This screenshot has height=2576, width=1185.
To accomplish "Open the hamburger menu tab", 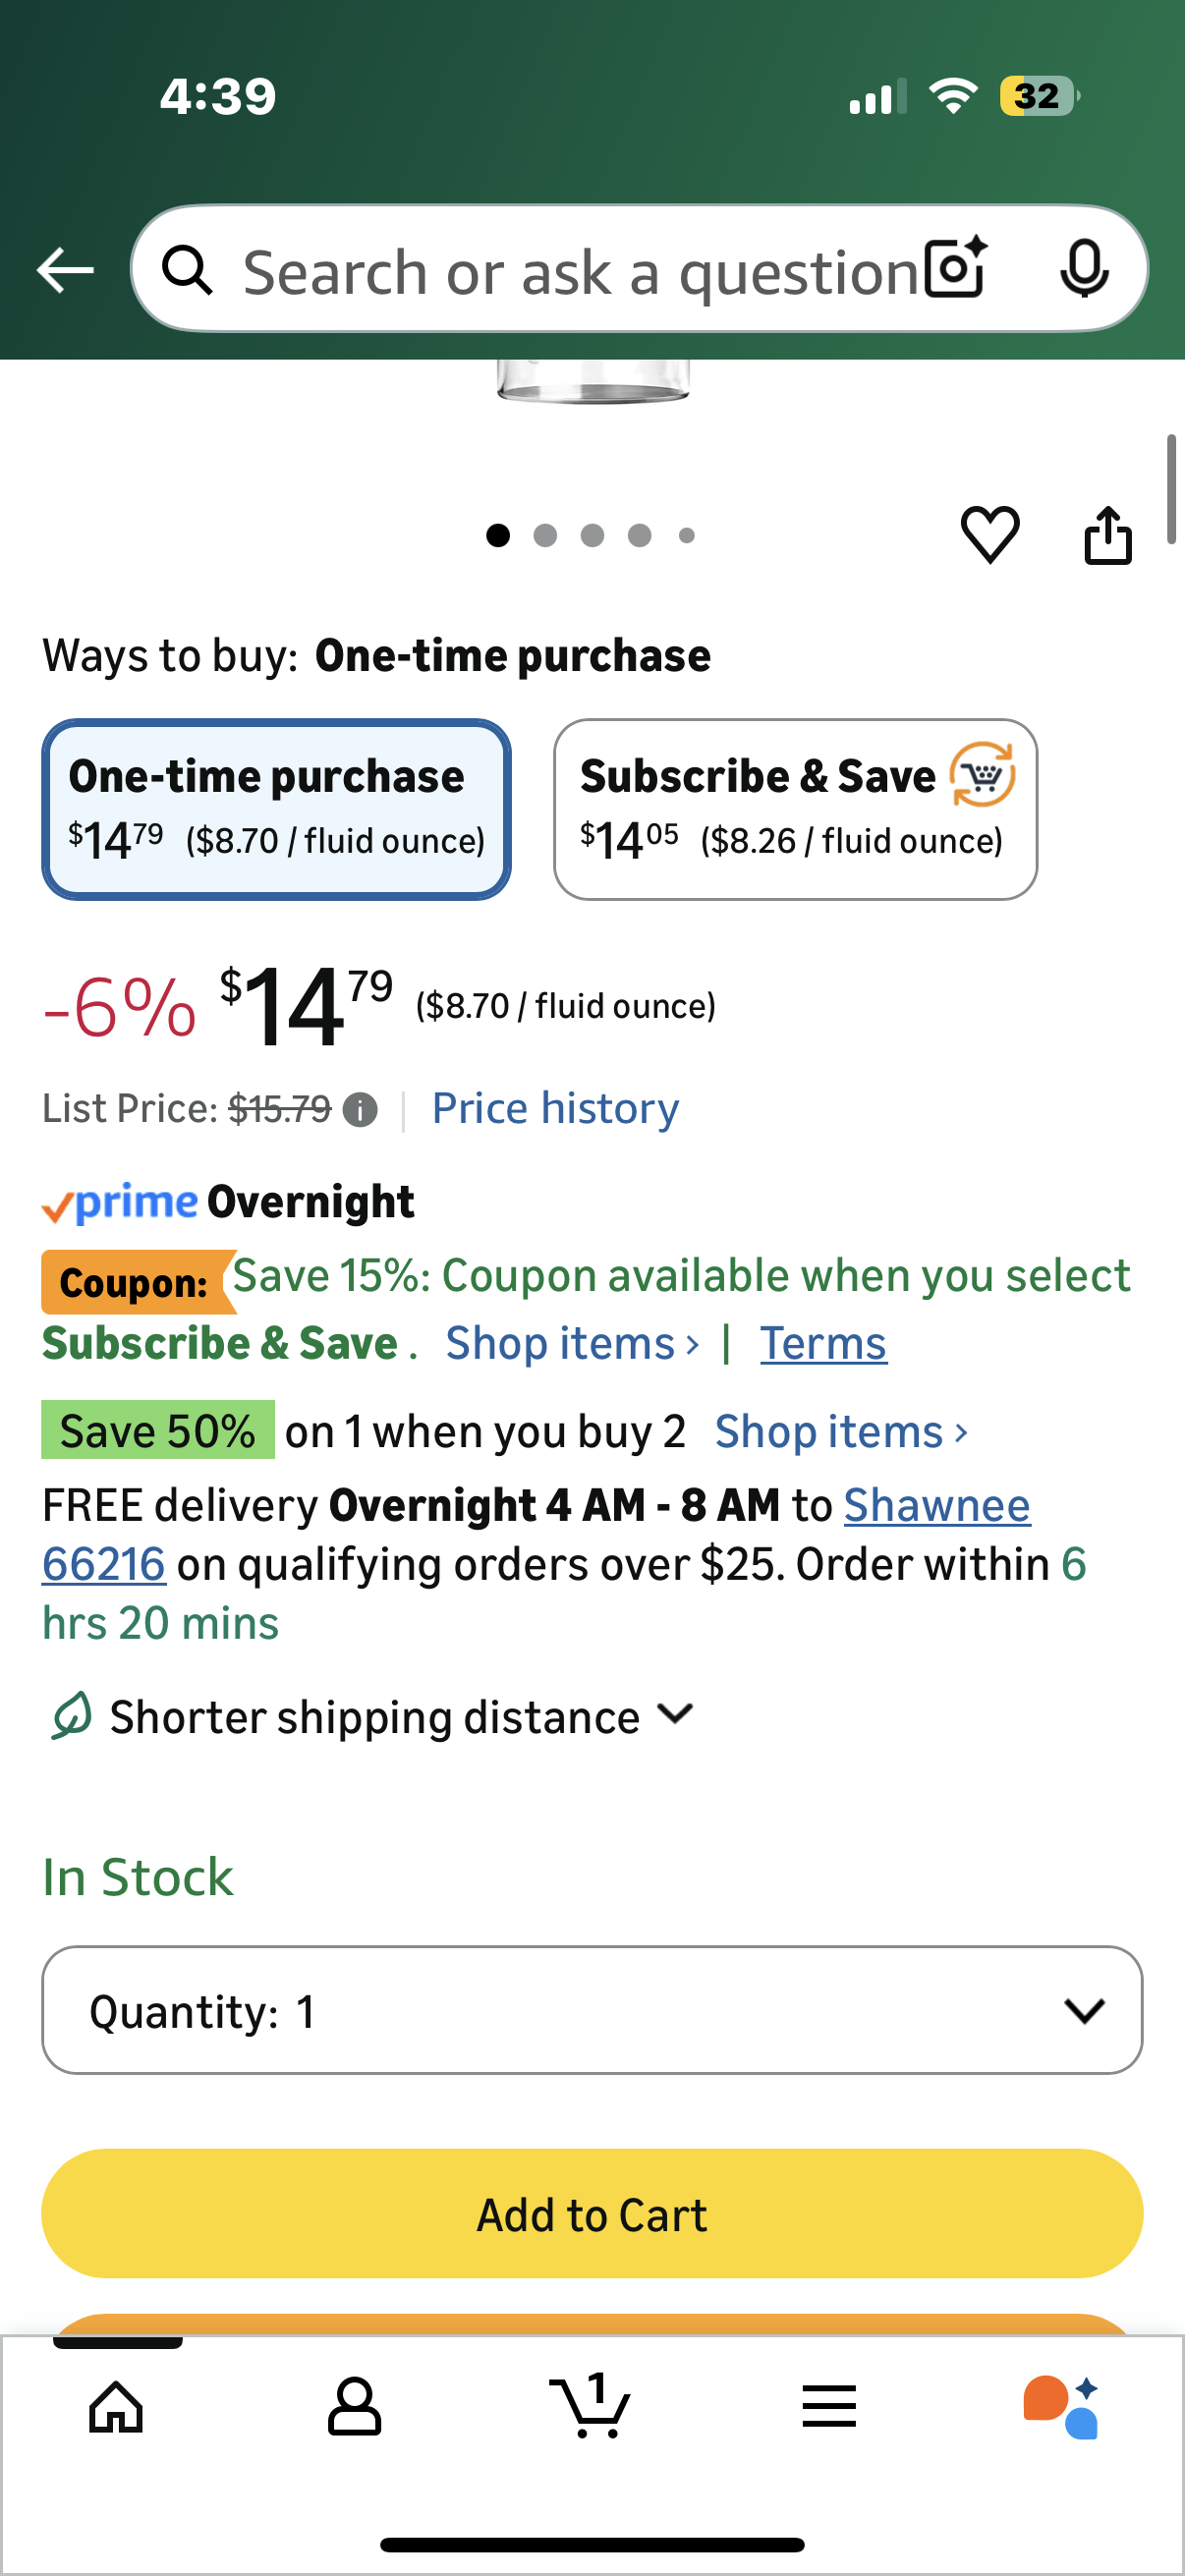I will click(x=828, y=2405).
